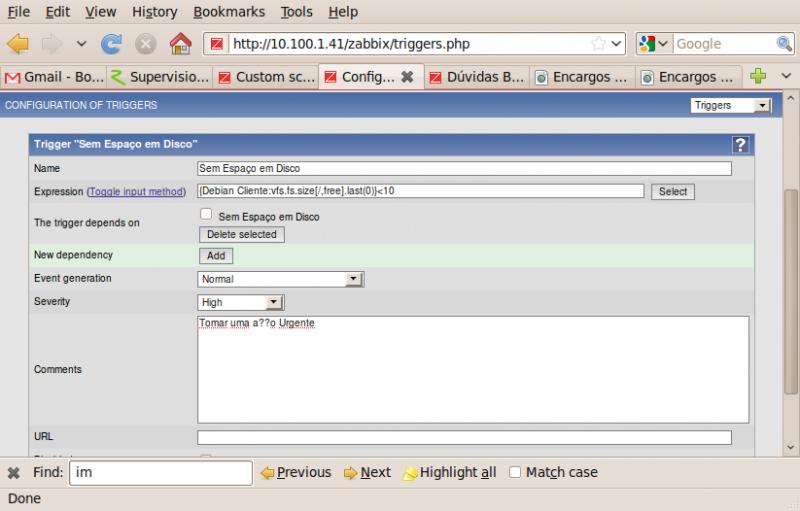Screen dimensions: 800x511
Task: Click the Toggle input method link
Action: coord(136,192)
